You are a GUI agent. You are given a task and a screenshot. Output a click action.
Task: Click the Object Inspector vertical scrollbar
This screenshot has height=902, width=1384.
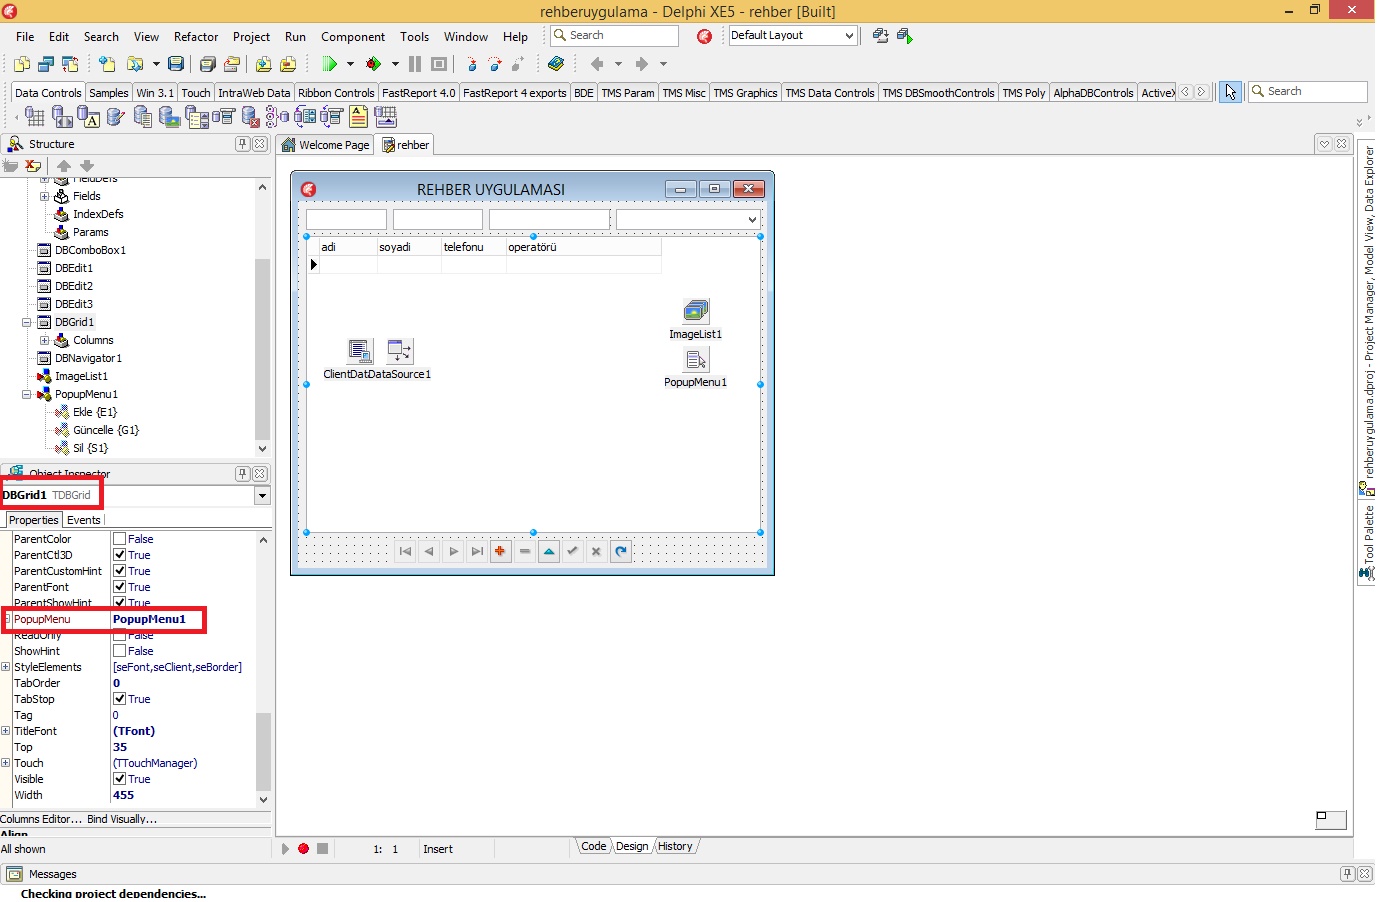coord(264,668)
